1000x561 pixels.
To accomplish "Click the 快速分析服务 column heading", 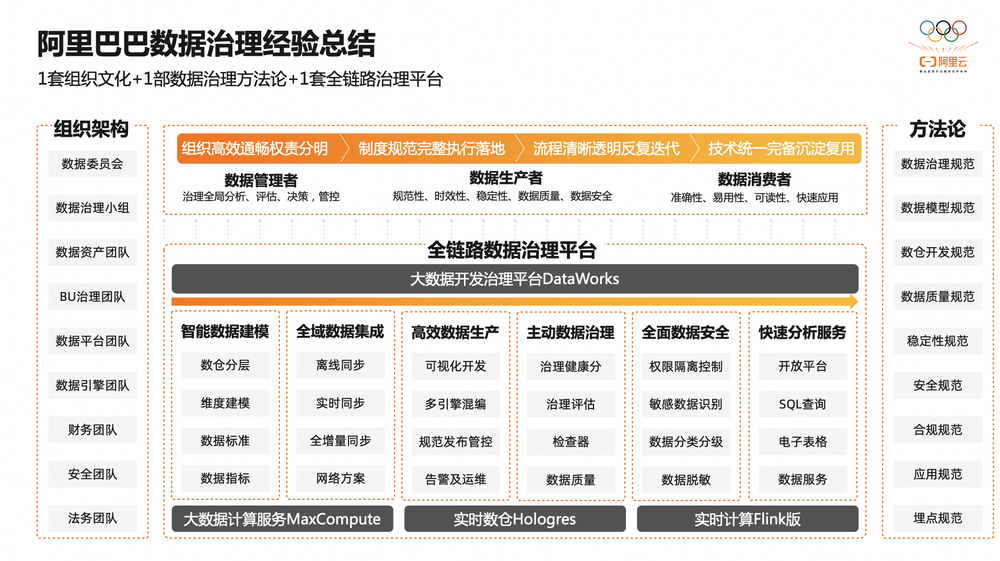I will pos(802,333).
